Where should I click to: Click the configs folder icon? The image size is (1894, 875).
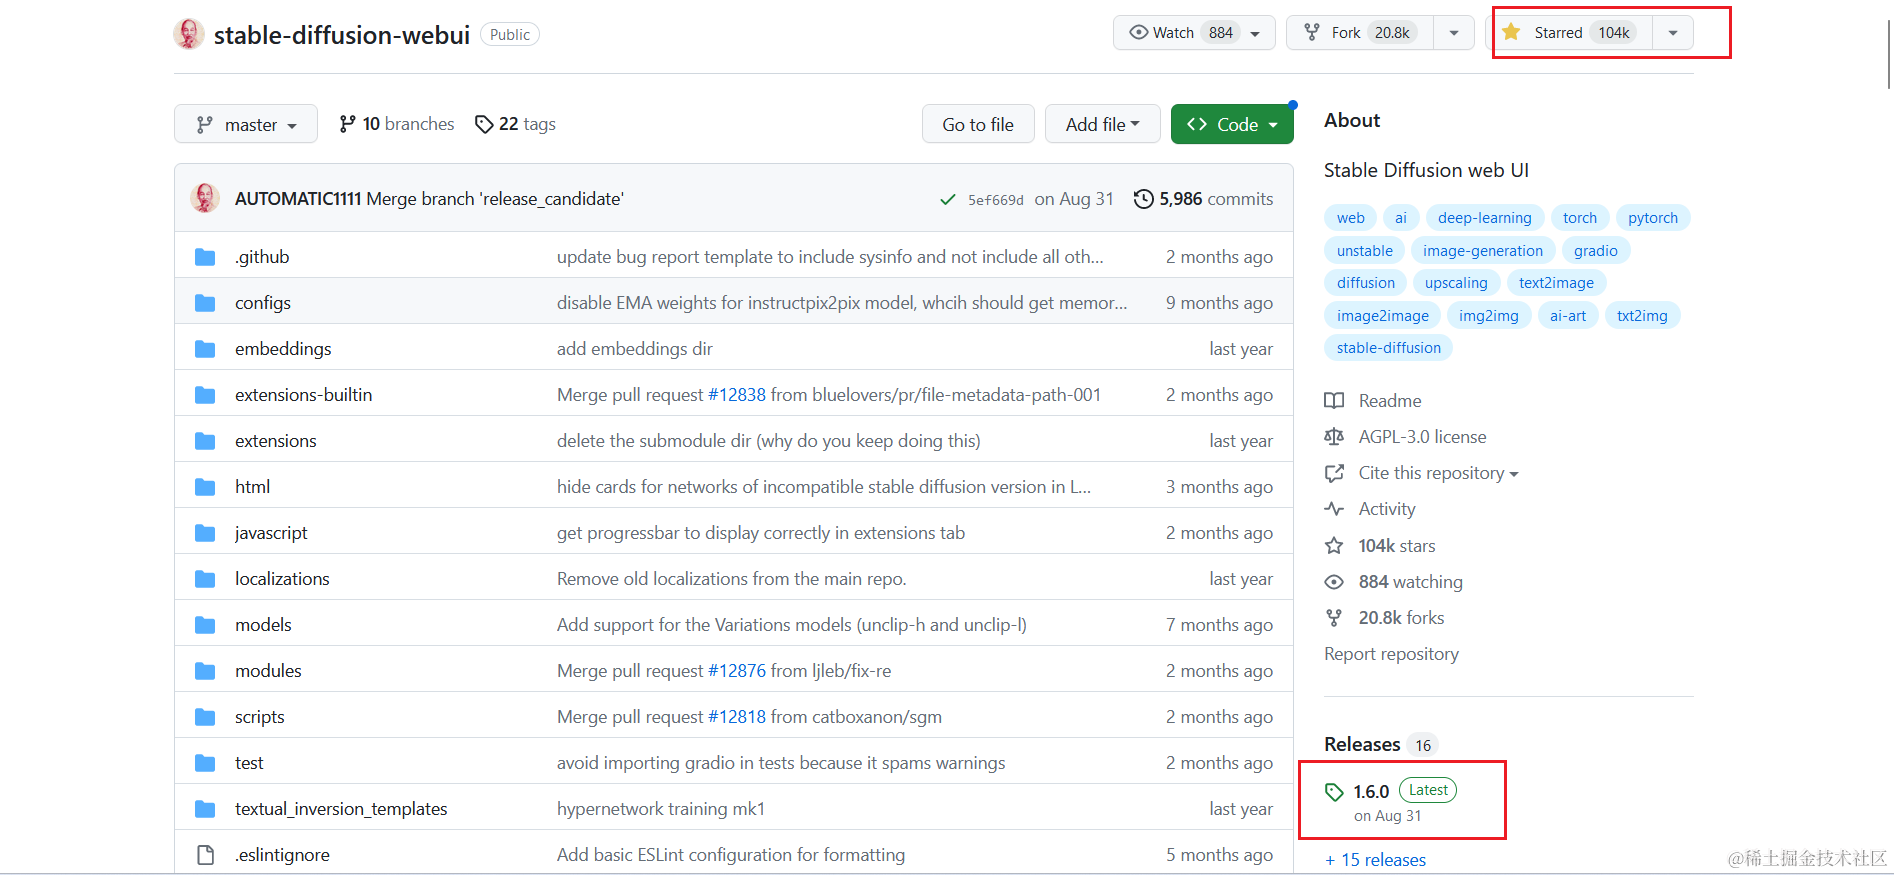[205, 303]
